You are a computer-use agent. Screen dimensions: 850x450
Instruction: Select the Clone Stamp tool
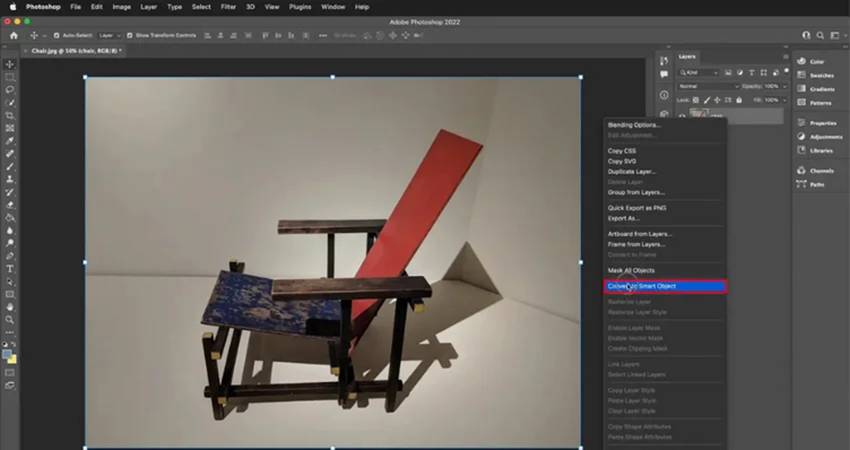tap(10, 179)
